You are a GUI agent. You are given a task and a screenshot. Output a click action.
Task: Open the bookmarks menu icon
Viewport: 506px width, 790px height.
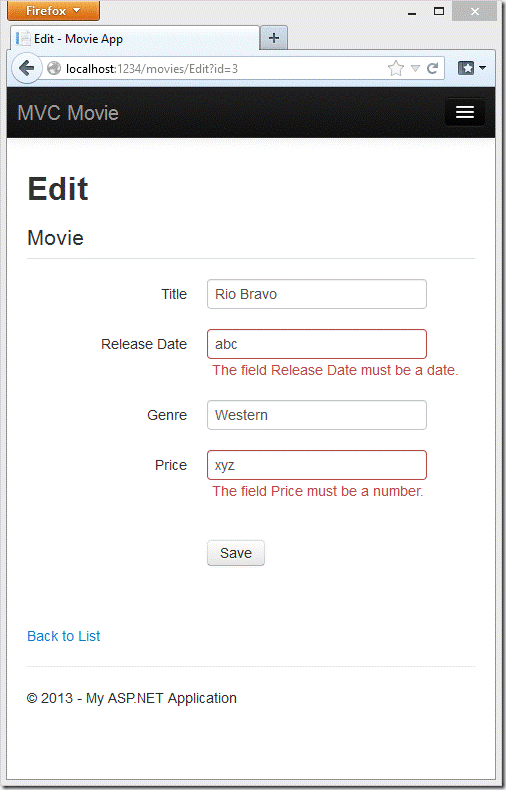pyautogui.click(x=466, y=68)
